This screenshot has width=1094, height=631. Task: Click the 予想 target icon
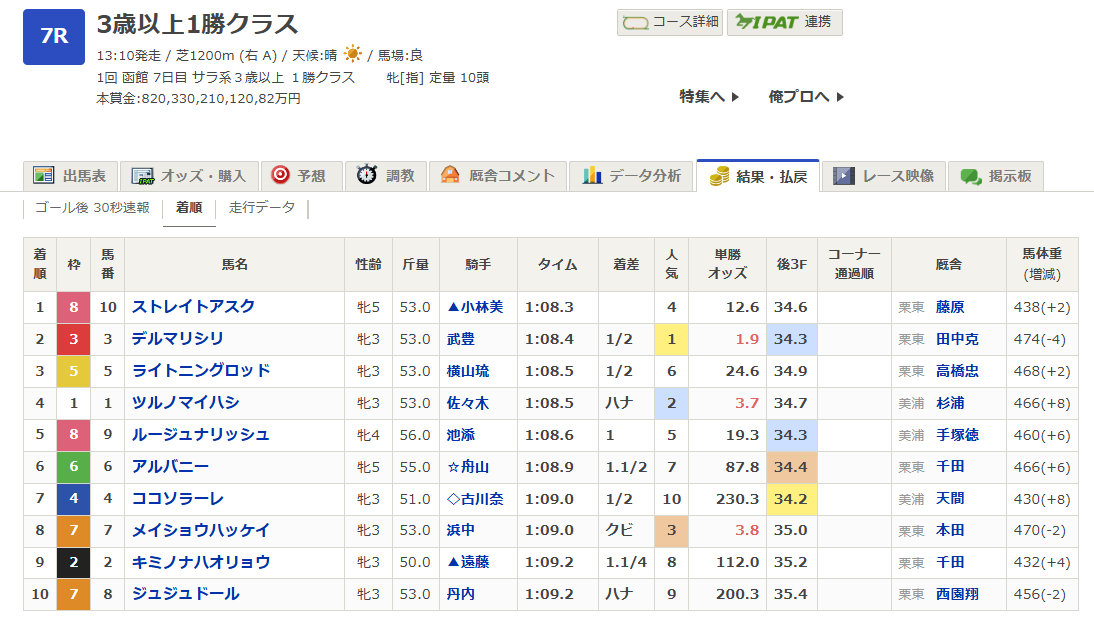[x=280, y=175]
